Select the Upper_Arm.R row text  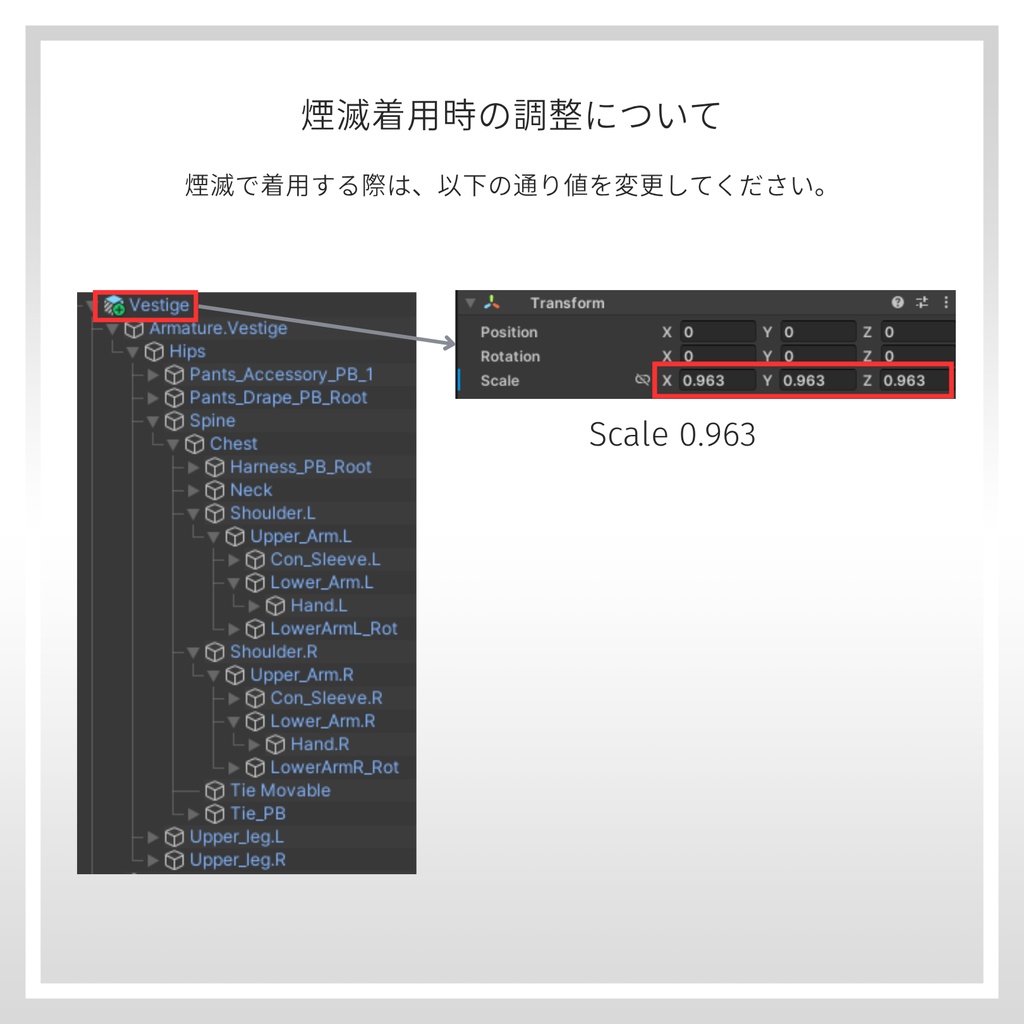point(302,675)
